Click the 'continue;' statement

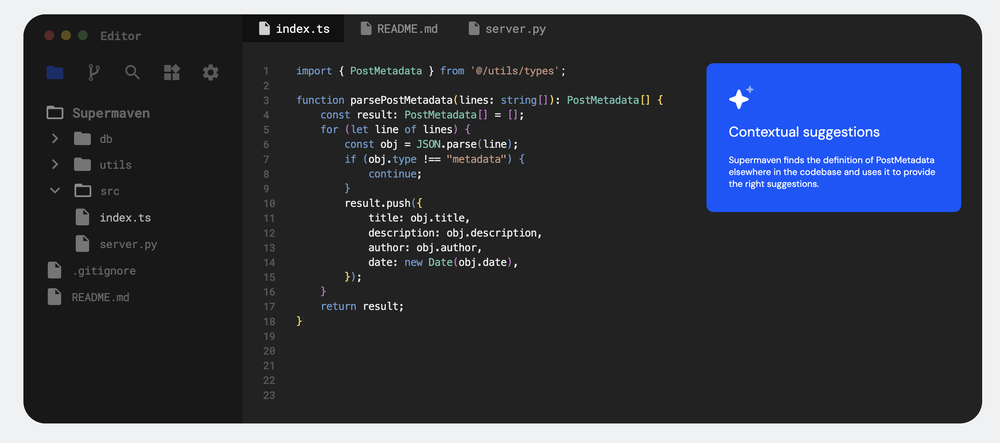(395, 173)
